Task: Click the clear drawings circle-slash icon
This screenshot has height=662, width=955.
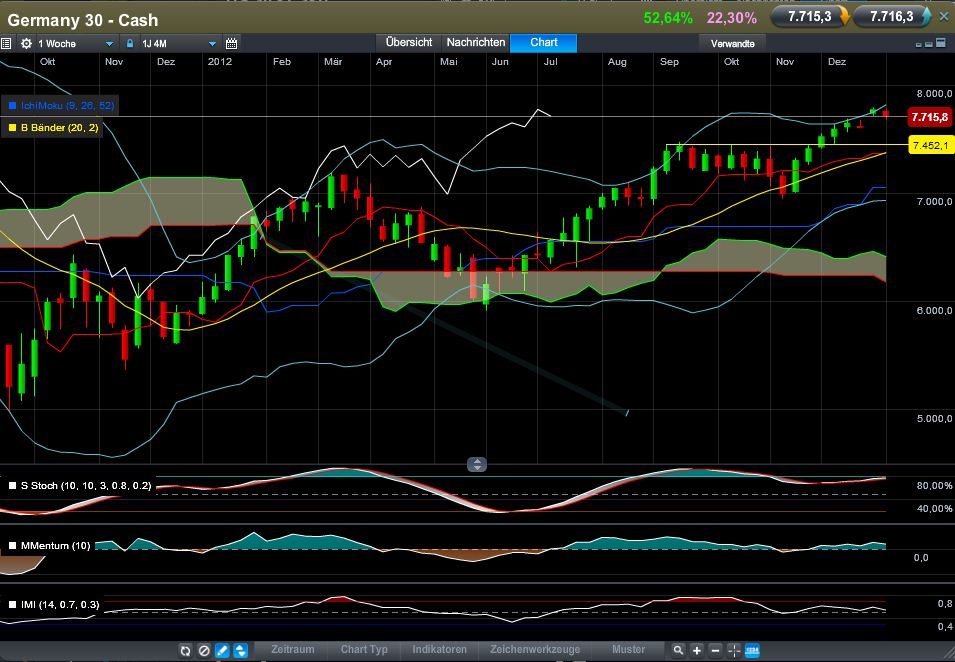Action: click(204, 650)
